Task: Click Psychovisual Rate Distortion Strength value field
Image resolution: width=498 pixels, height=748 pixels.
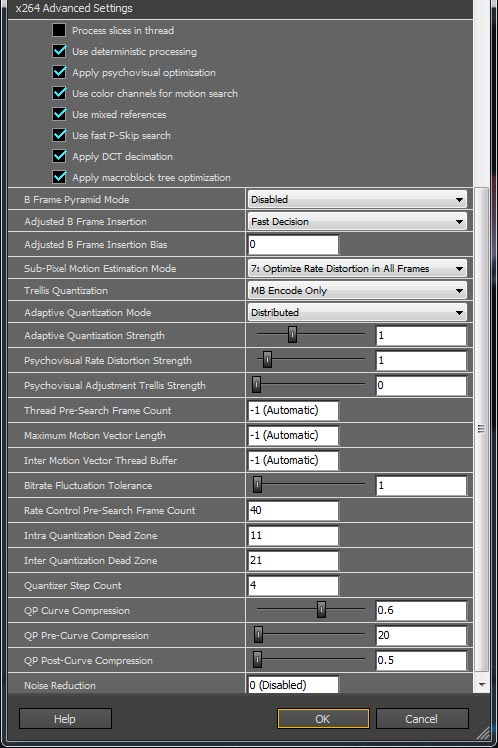Action: [x=421, y=360]
